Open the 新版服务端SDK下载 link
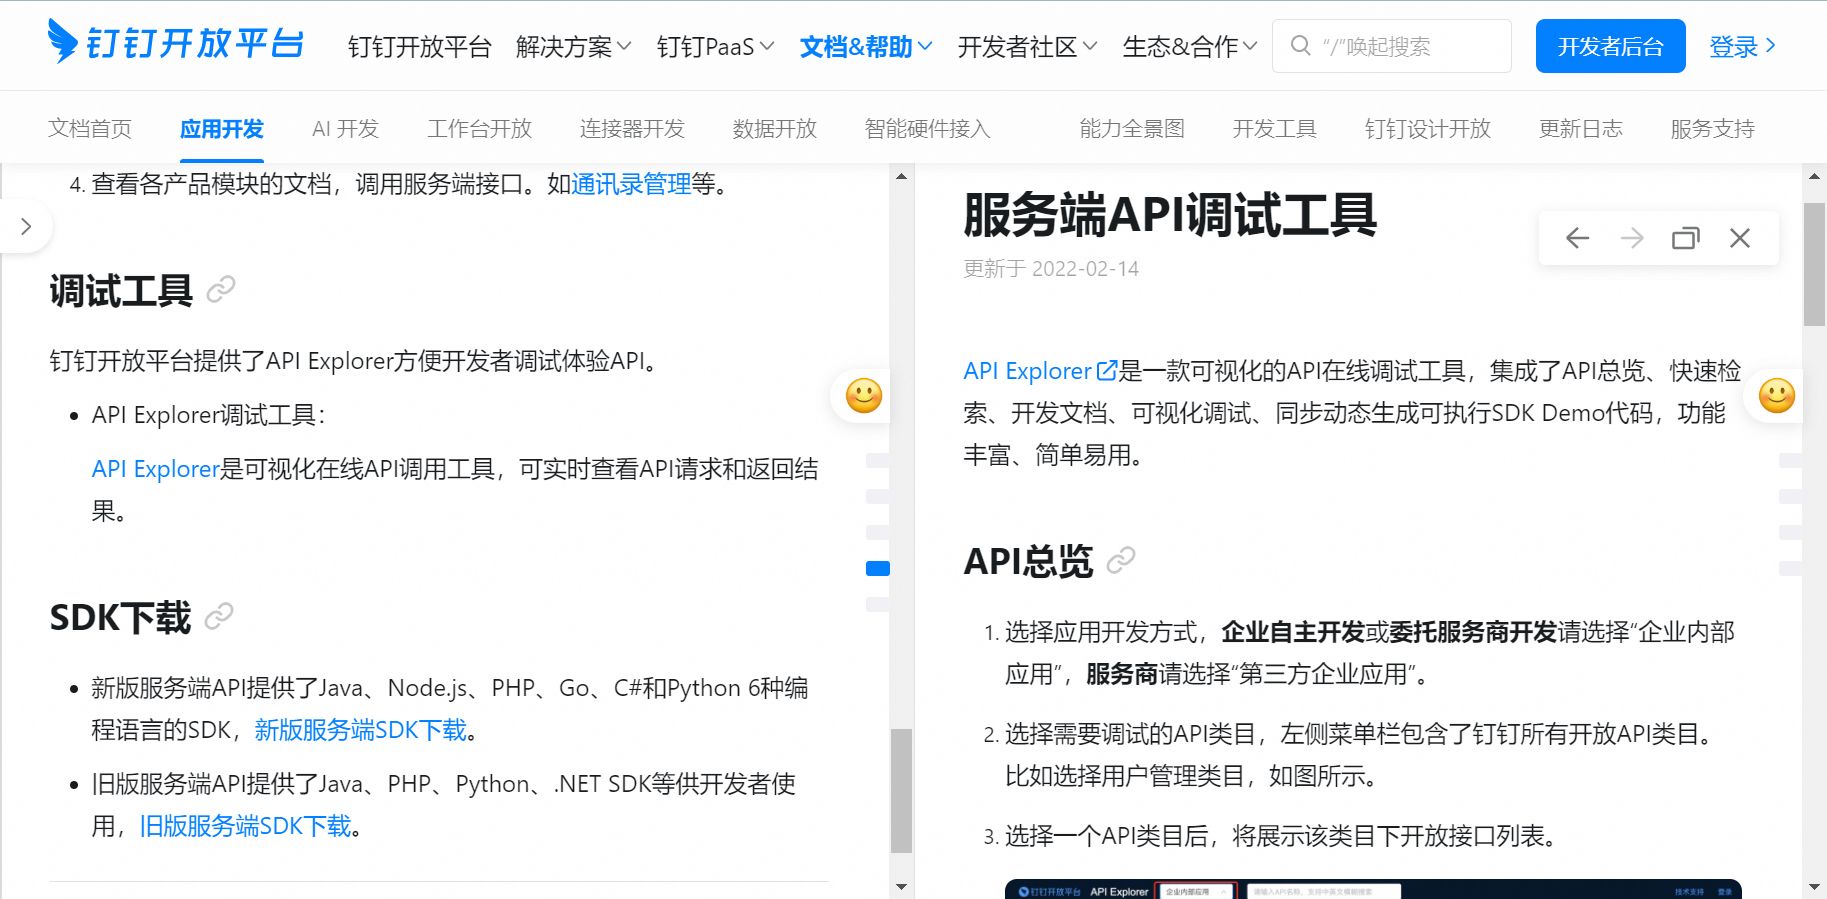The width and height of the screenshot is (1827, 899). point(360,730)
